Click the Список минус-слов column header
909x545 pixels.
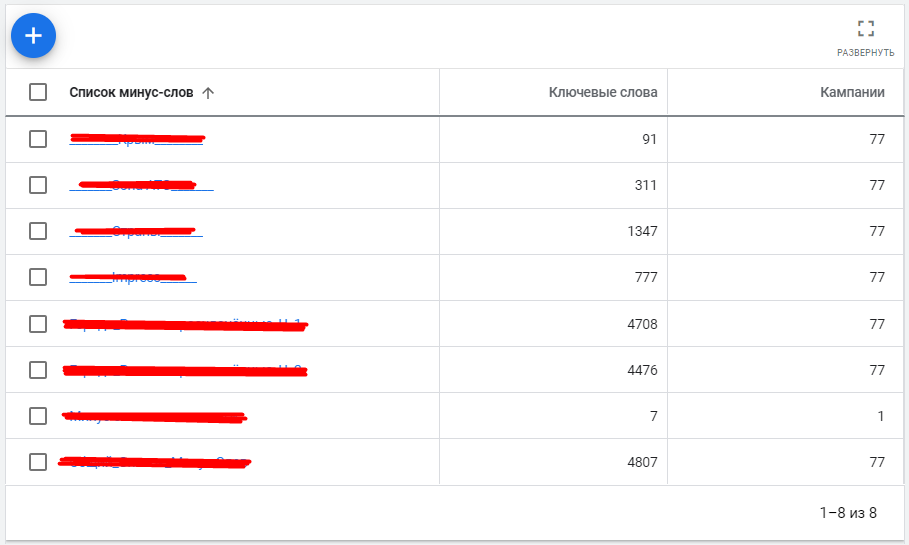click(x=130, y=93)
